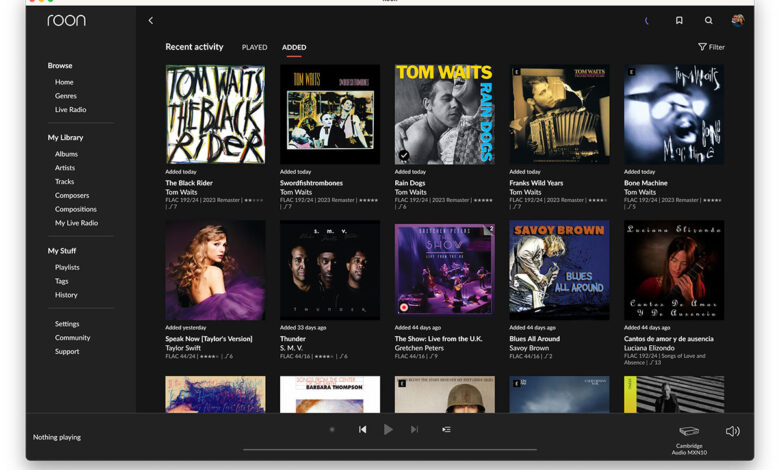Skip to next track
This screenshot has height=470, width=780.
[414, 429]
